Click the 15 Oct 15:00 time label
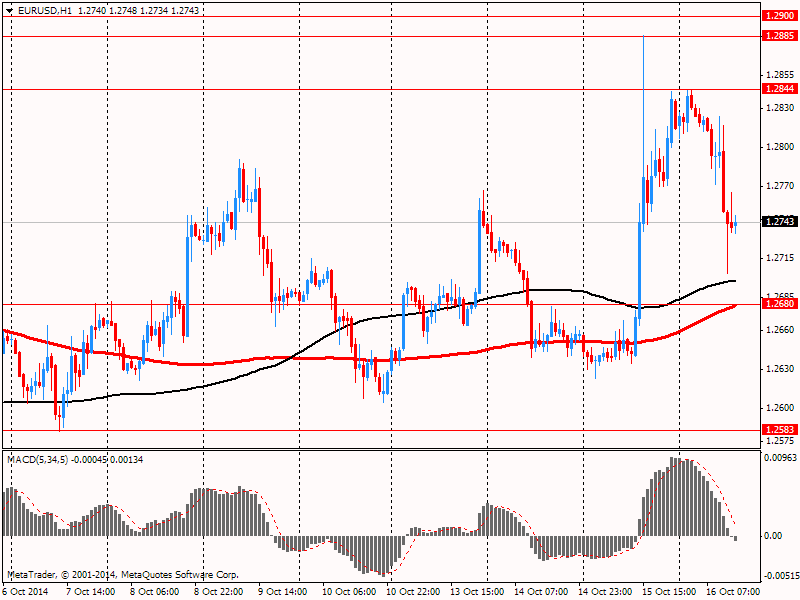This screenshot has width=800, height=600. [x=669, y=592]
